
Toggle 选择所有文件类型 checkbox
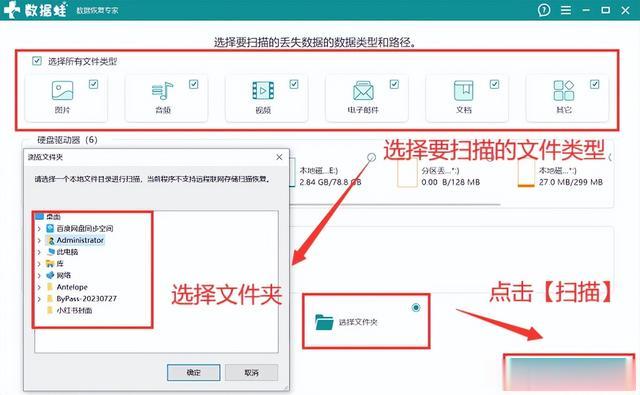pos(37,61)
